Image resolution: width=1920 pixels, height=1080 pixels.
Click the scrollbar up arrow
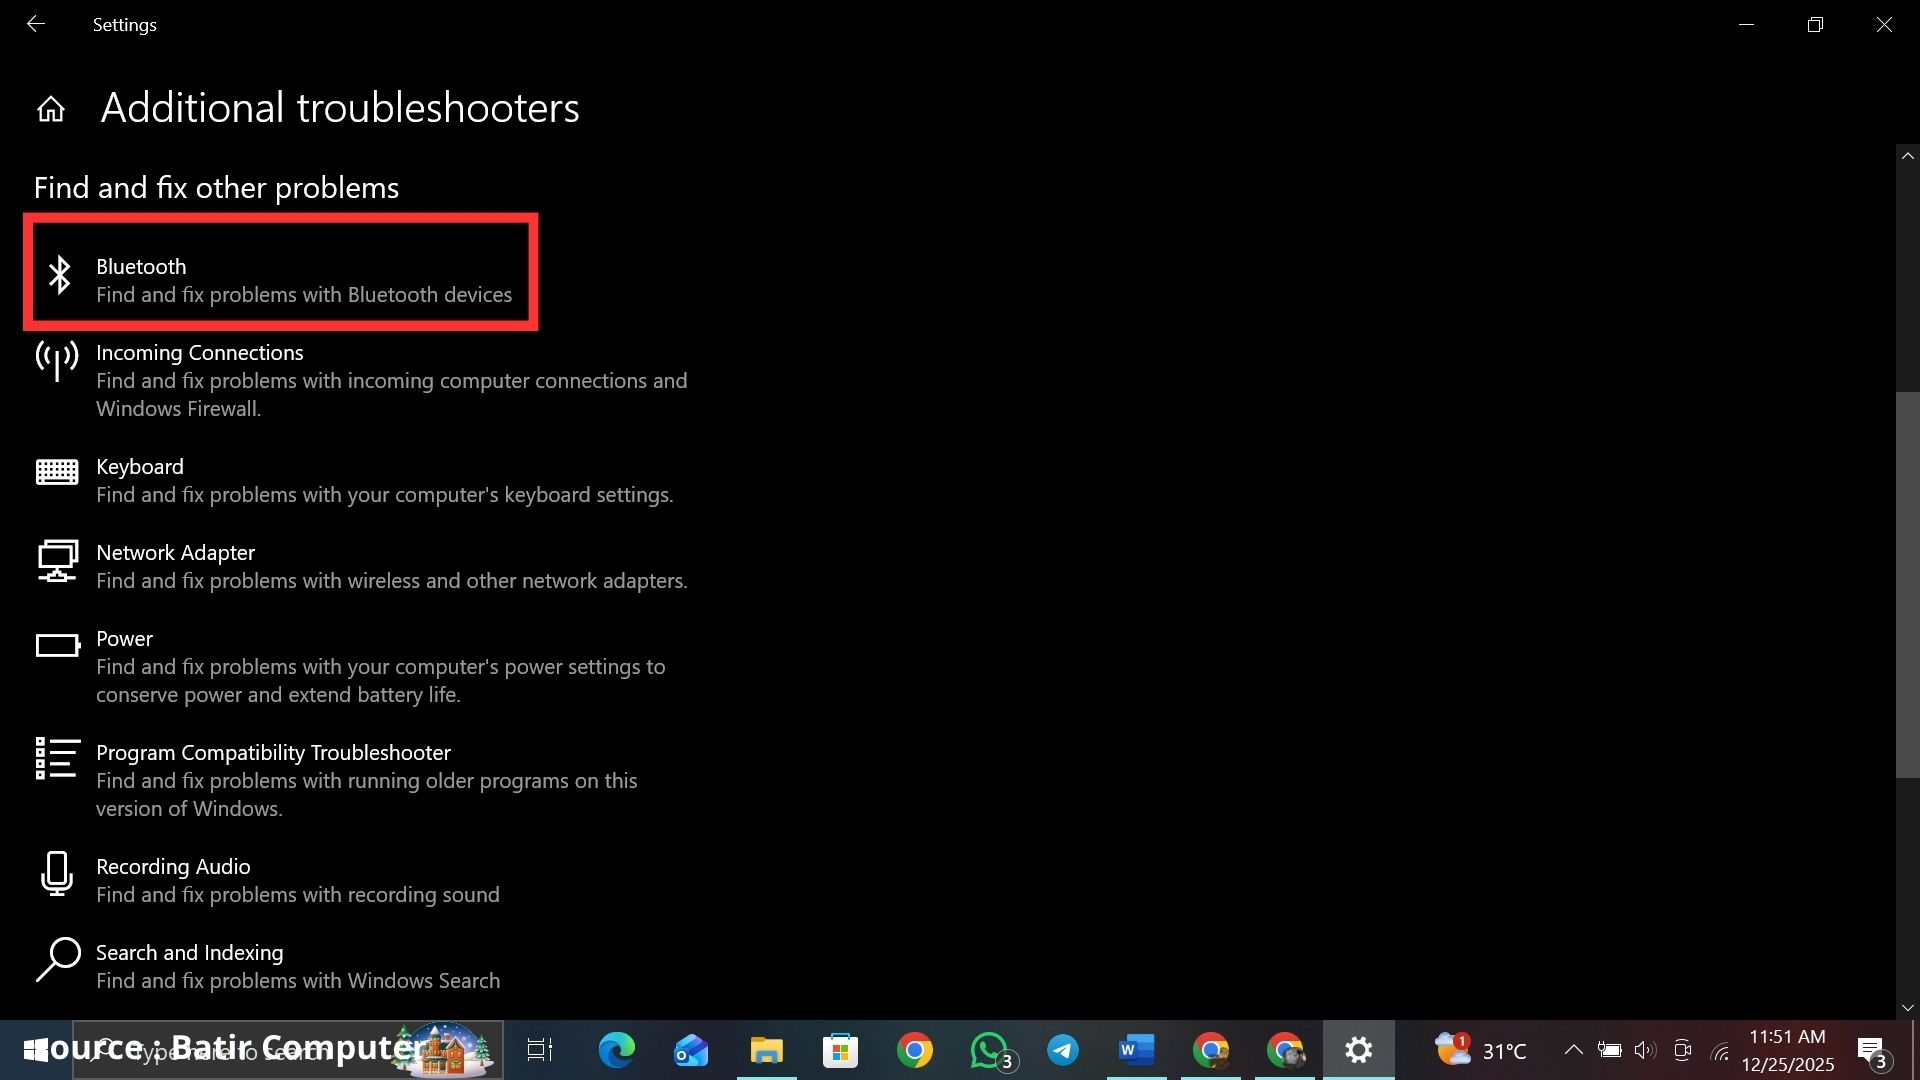coord(1908,156)
